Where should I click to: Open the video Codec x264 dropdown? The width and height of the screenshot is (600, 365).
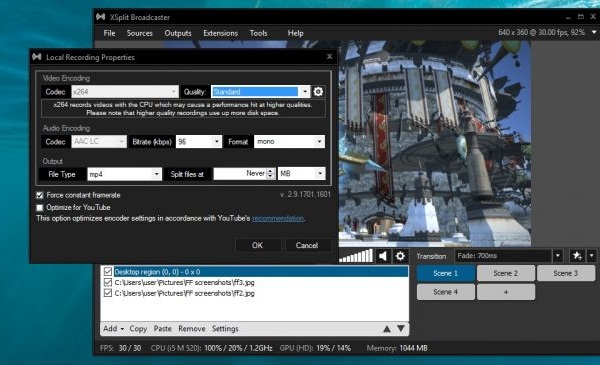coord(125,91)
